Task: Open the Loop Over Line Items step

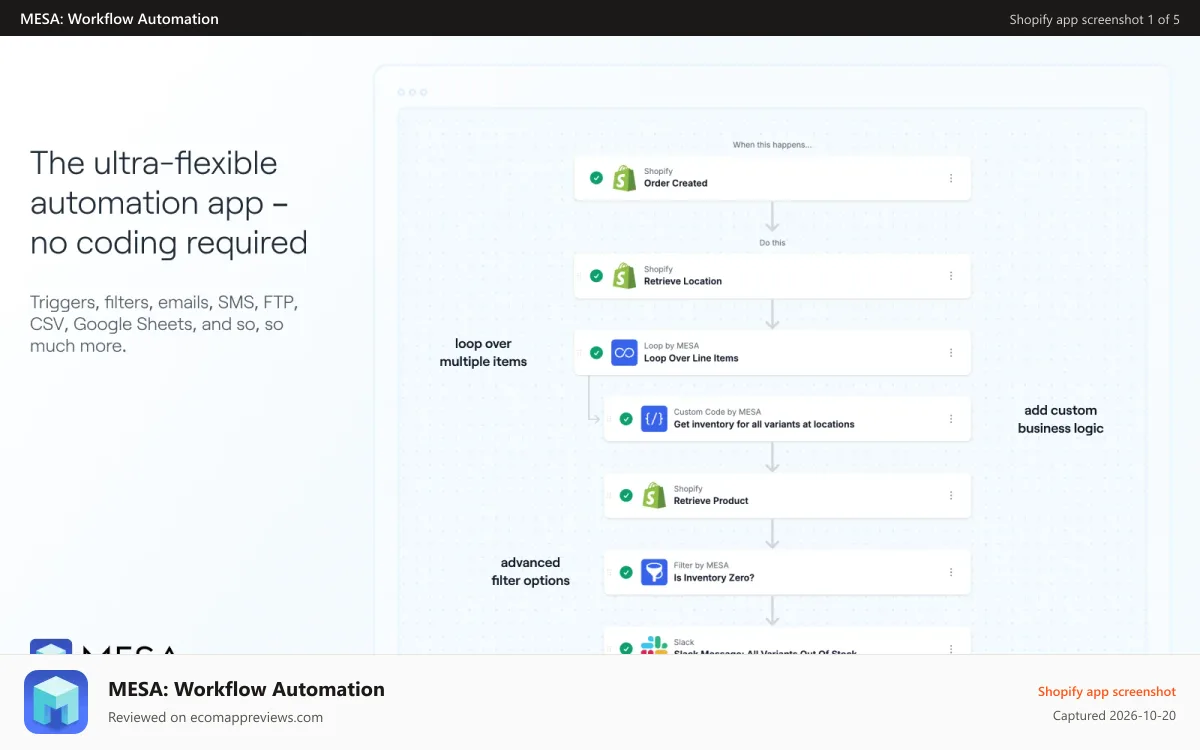Action: (772, 353)
